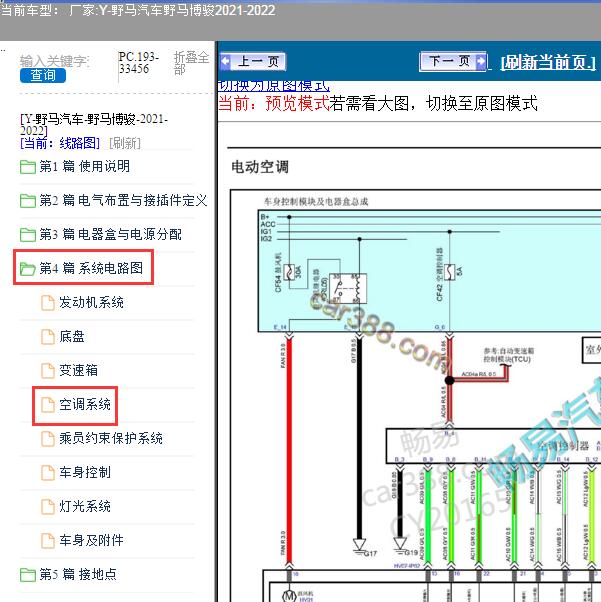Open 第2篇 电气布置与接插件定义
The image size is (601, 602).
(123, 200)
